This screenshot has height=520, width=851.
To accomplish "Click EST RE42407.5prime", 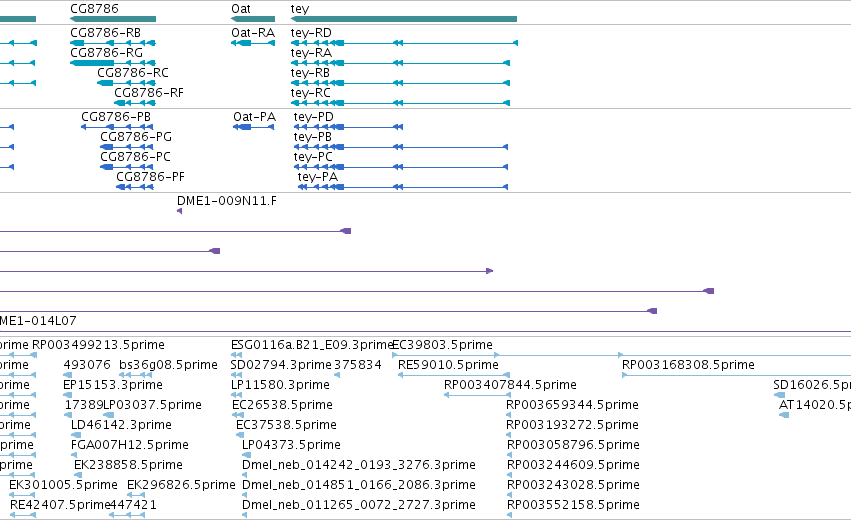I will tap(60, 505).
